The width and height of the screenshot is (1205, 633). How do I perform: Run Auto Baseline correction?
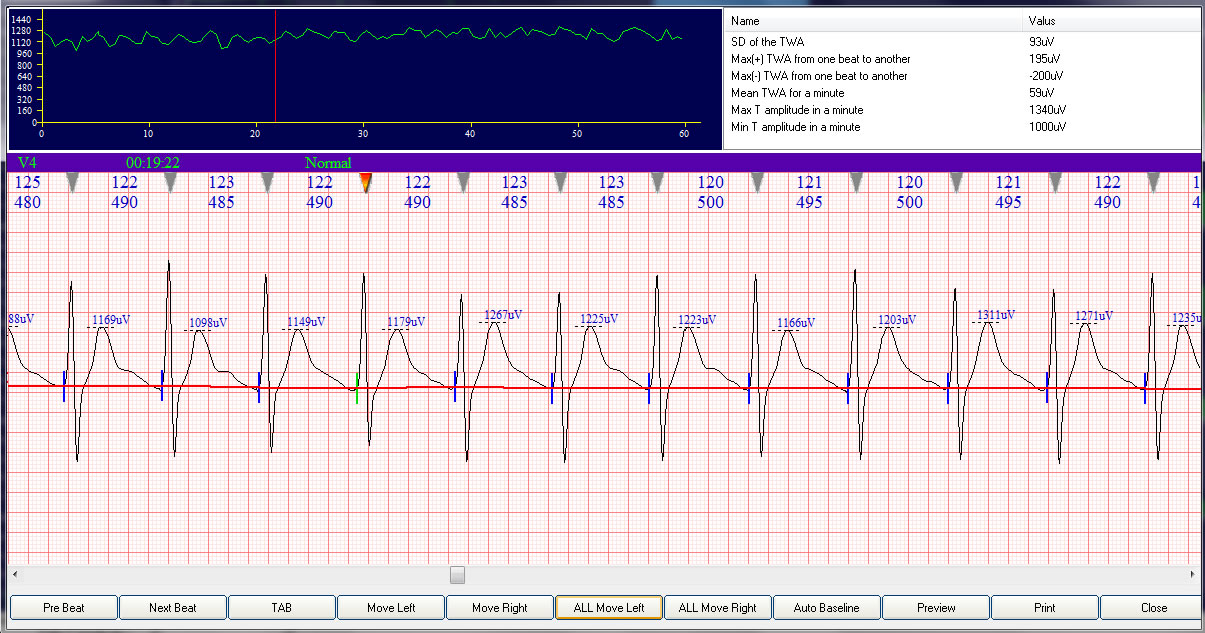point(826,607)
